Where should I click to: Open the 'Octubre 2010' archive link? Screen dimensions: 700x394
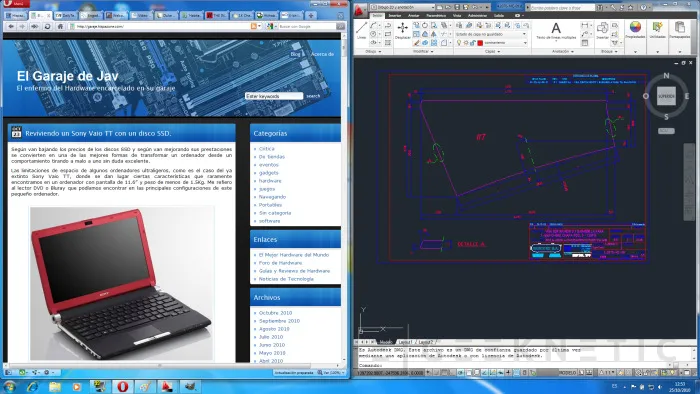pos(275,313)
